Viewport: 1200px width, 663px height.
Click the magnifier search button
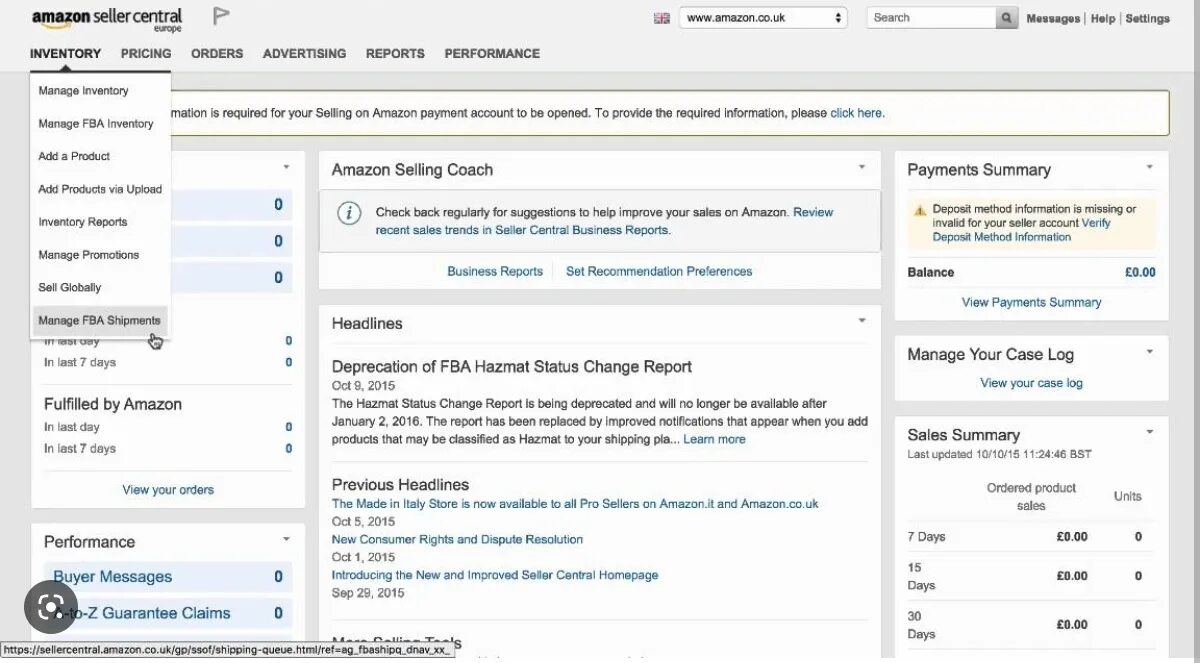[1007, 18]
